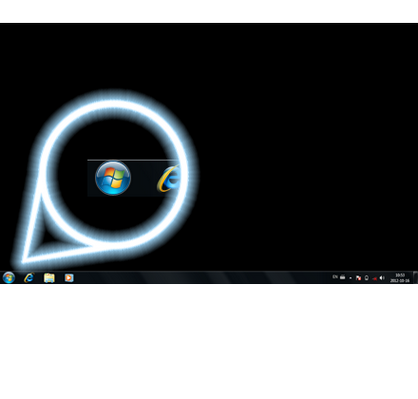Screen dimensions: 418x399
Task: Expand the hidden tray icons arrow
Action: click(x=350, y=278)
